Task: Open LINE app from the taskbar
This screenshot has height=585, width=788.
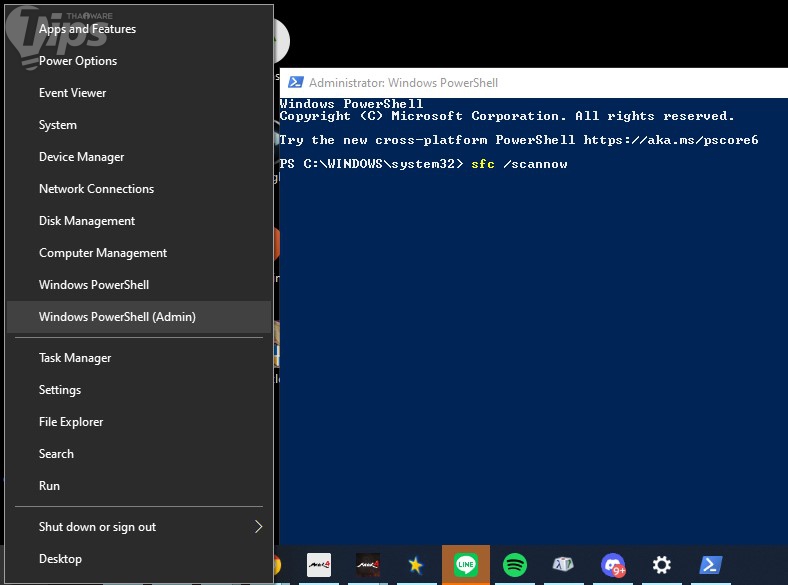Action: 466,565
